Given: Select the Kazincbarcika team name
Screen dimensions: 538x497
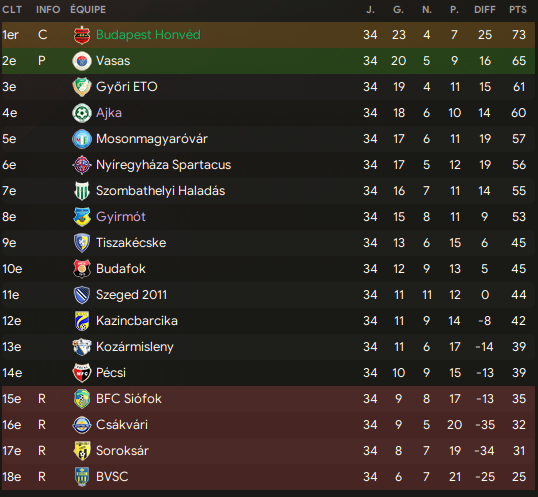Looking at the screenshot, I should [x=137, y=321].
